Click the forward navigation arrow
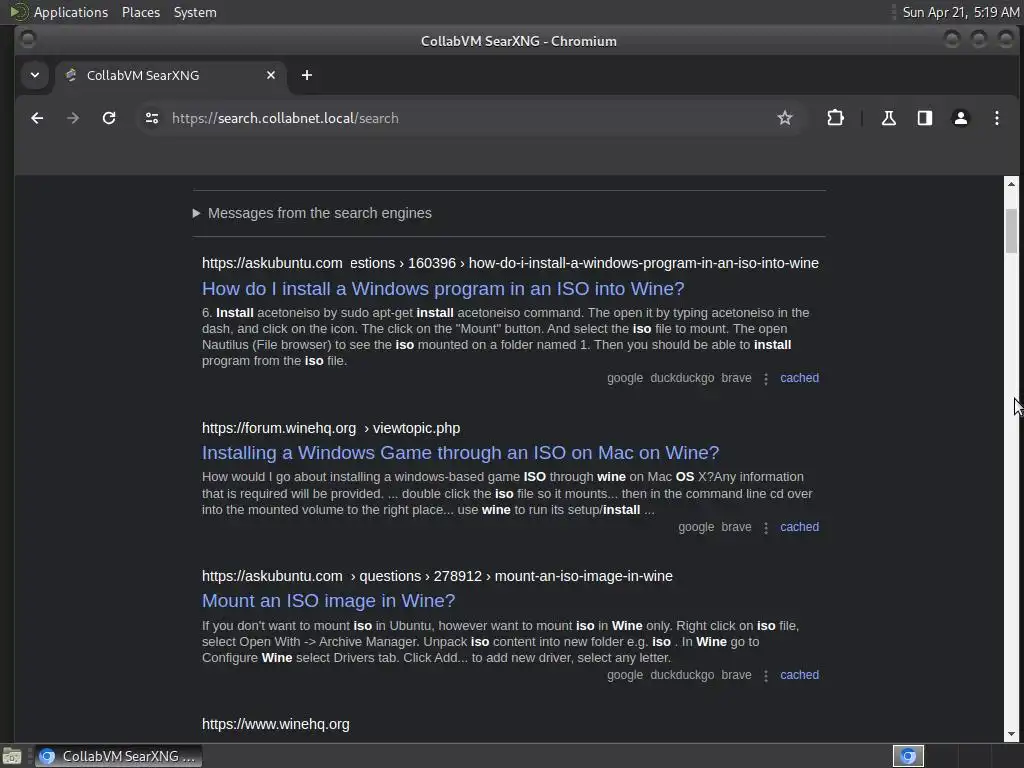The width and height of the screenshot is (1024, 768). pyautogui.click(x=73, y=118)
